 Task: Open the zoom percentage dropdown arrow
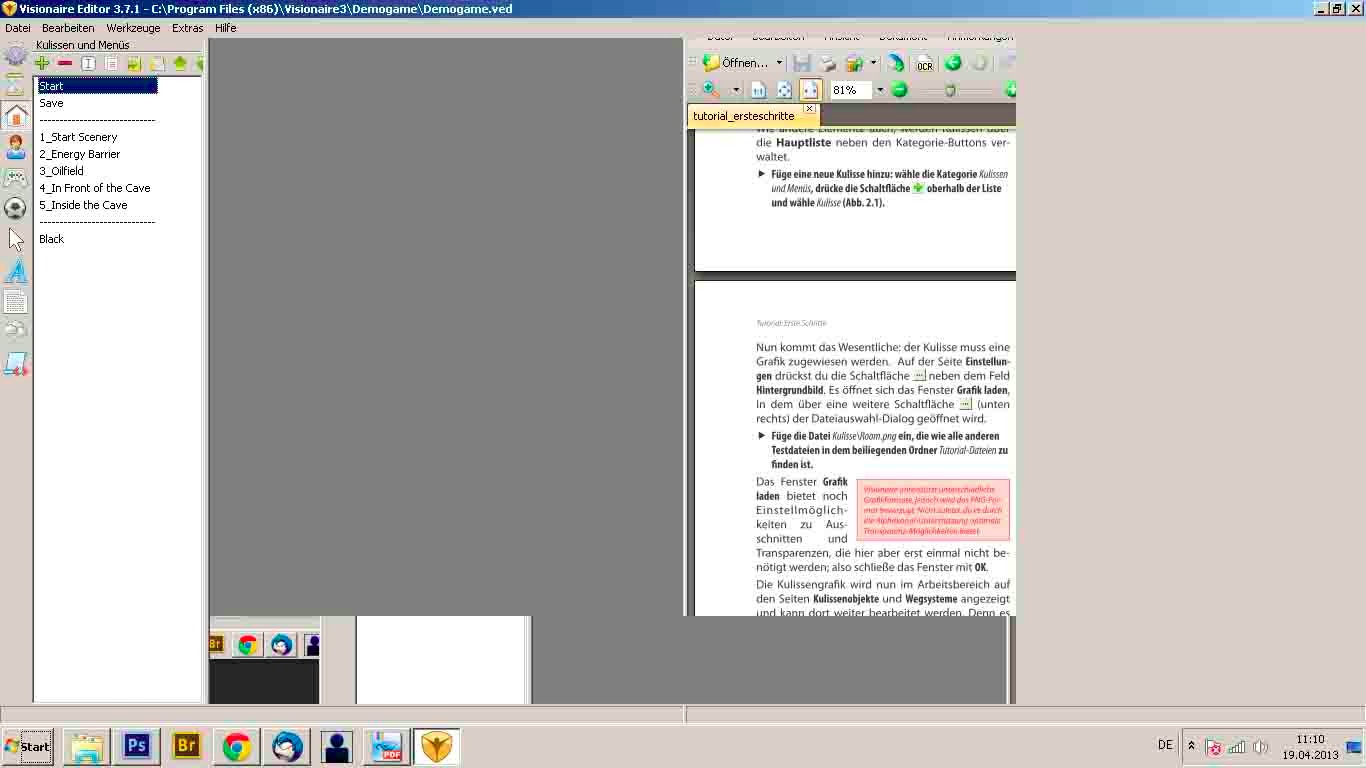(x=880, y=90)
